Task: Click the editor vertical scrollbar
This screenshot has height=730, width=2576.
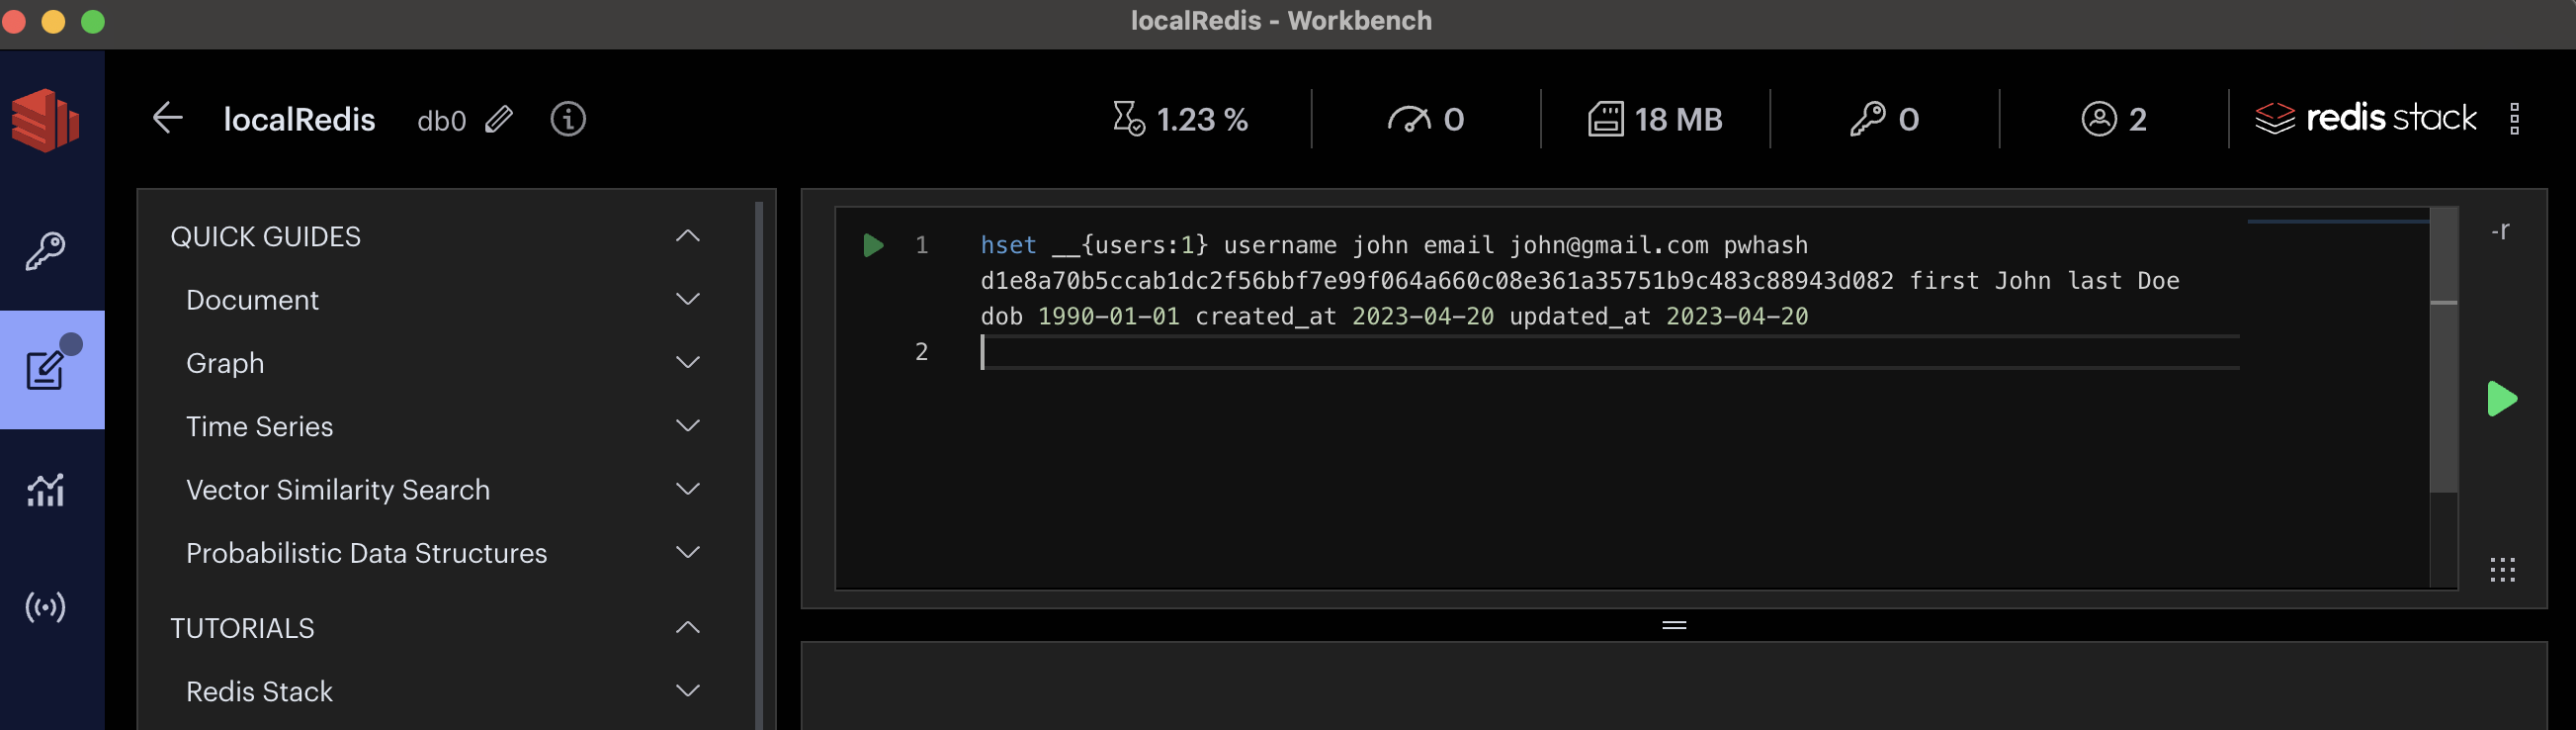Action: point(2443,349)
